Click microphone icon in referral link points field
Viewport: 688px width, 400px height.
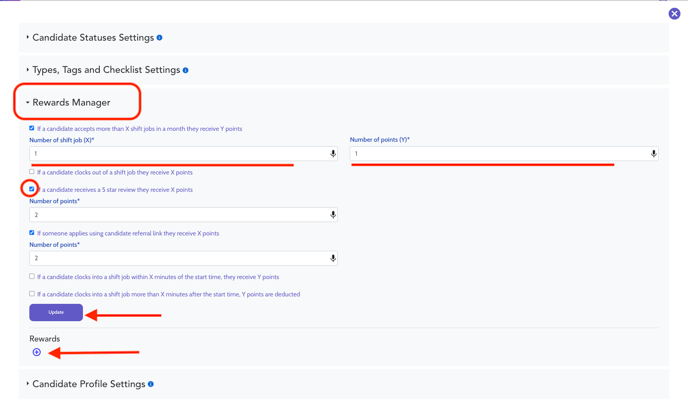tap(333, 258)
